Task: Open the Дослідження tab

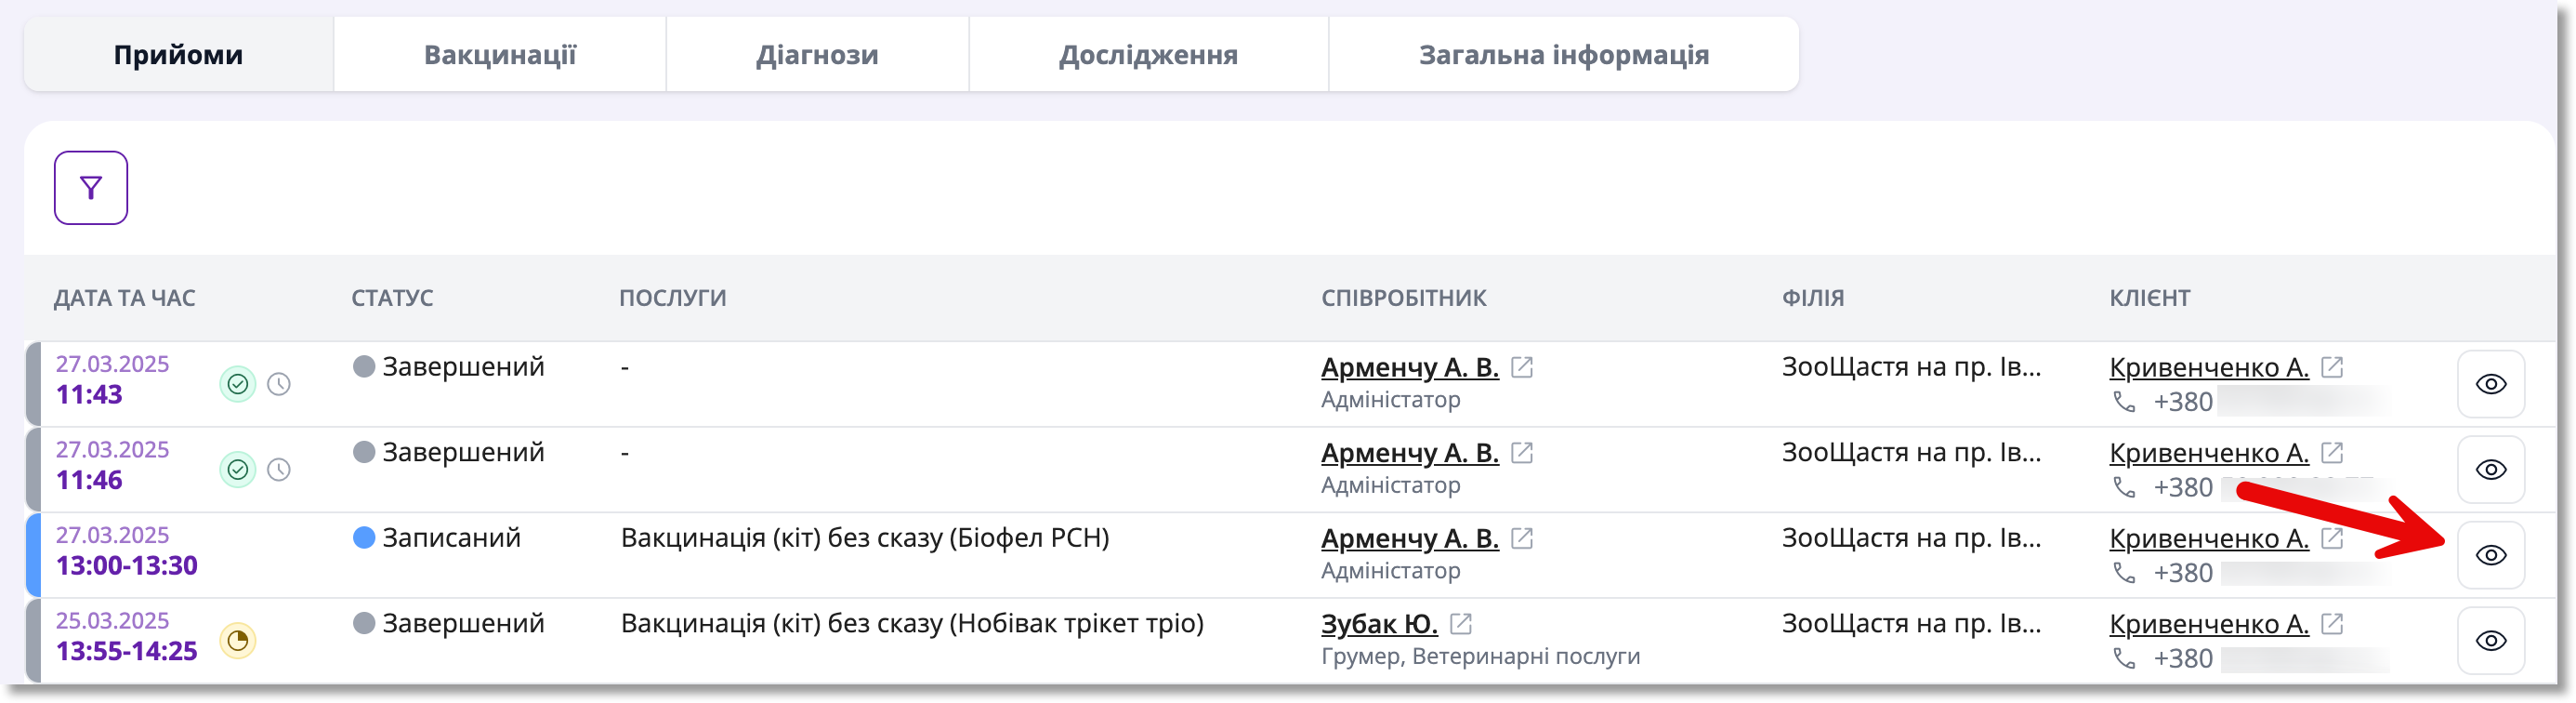Action: 1148,54
